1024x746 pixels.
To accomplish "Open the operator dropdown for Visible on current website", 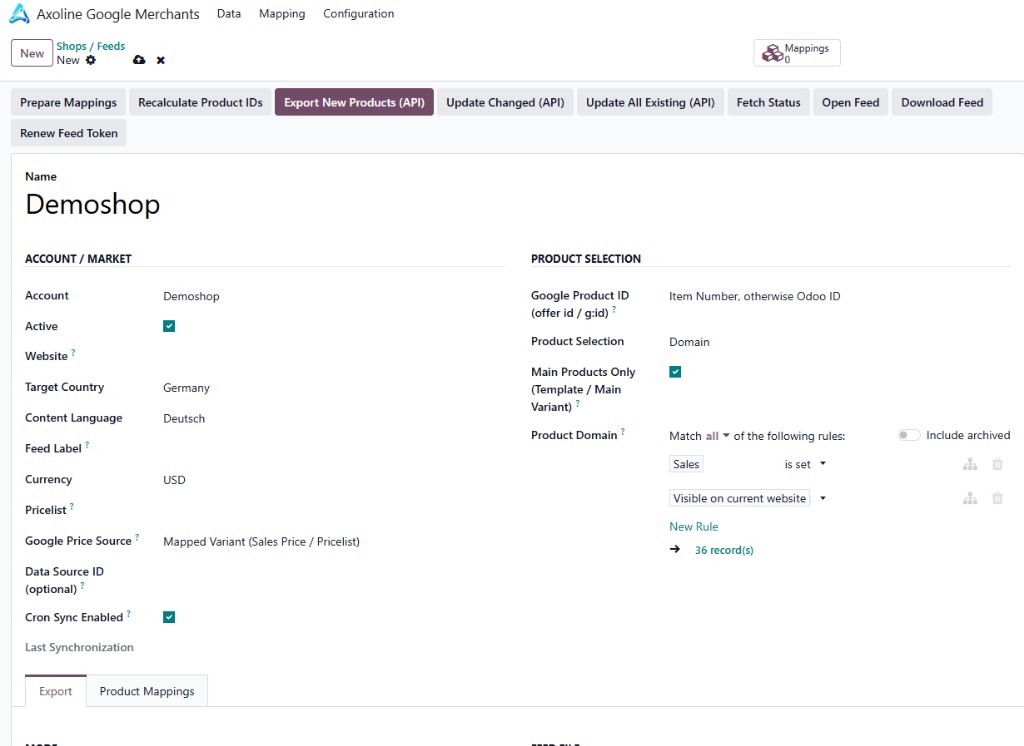I will point(823,498).
